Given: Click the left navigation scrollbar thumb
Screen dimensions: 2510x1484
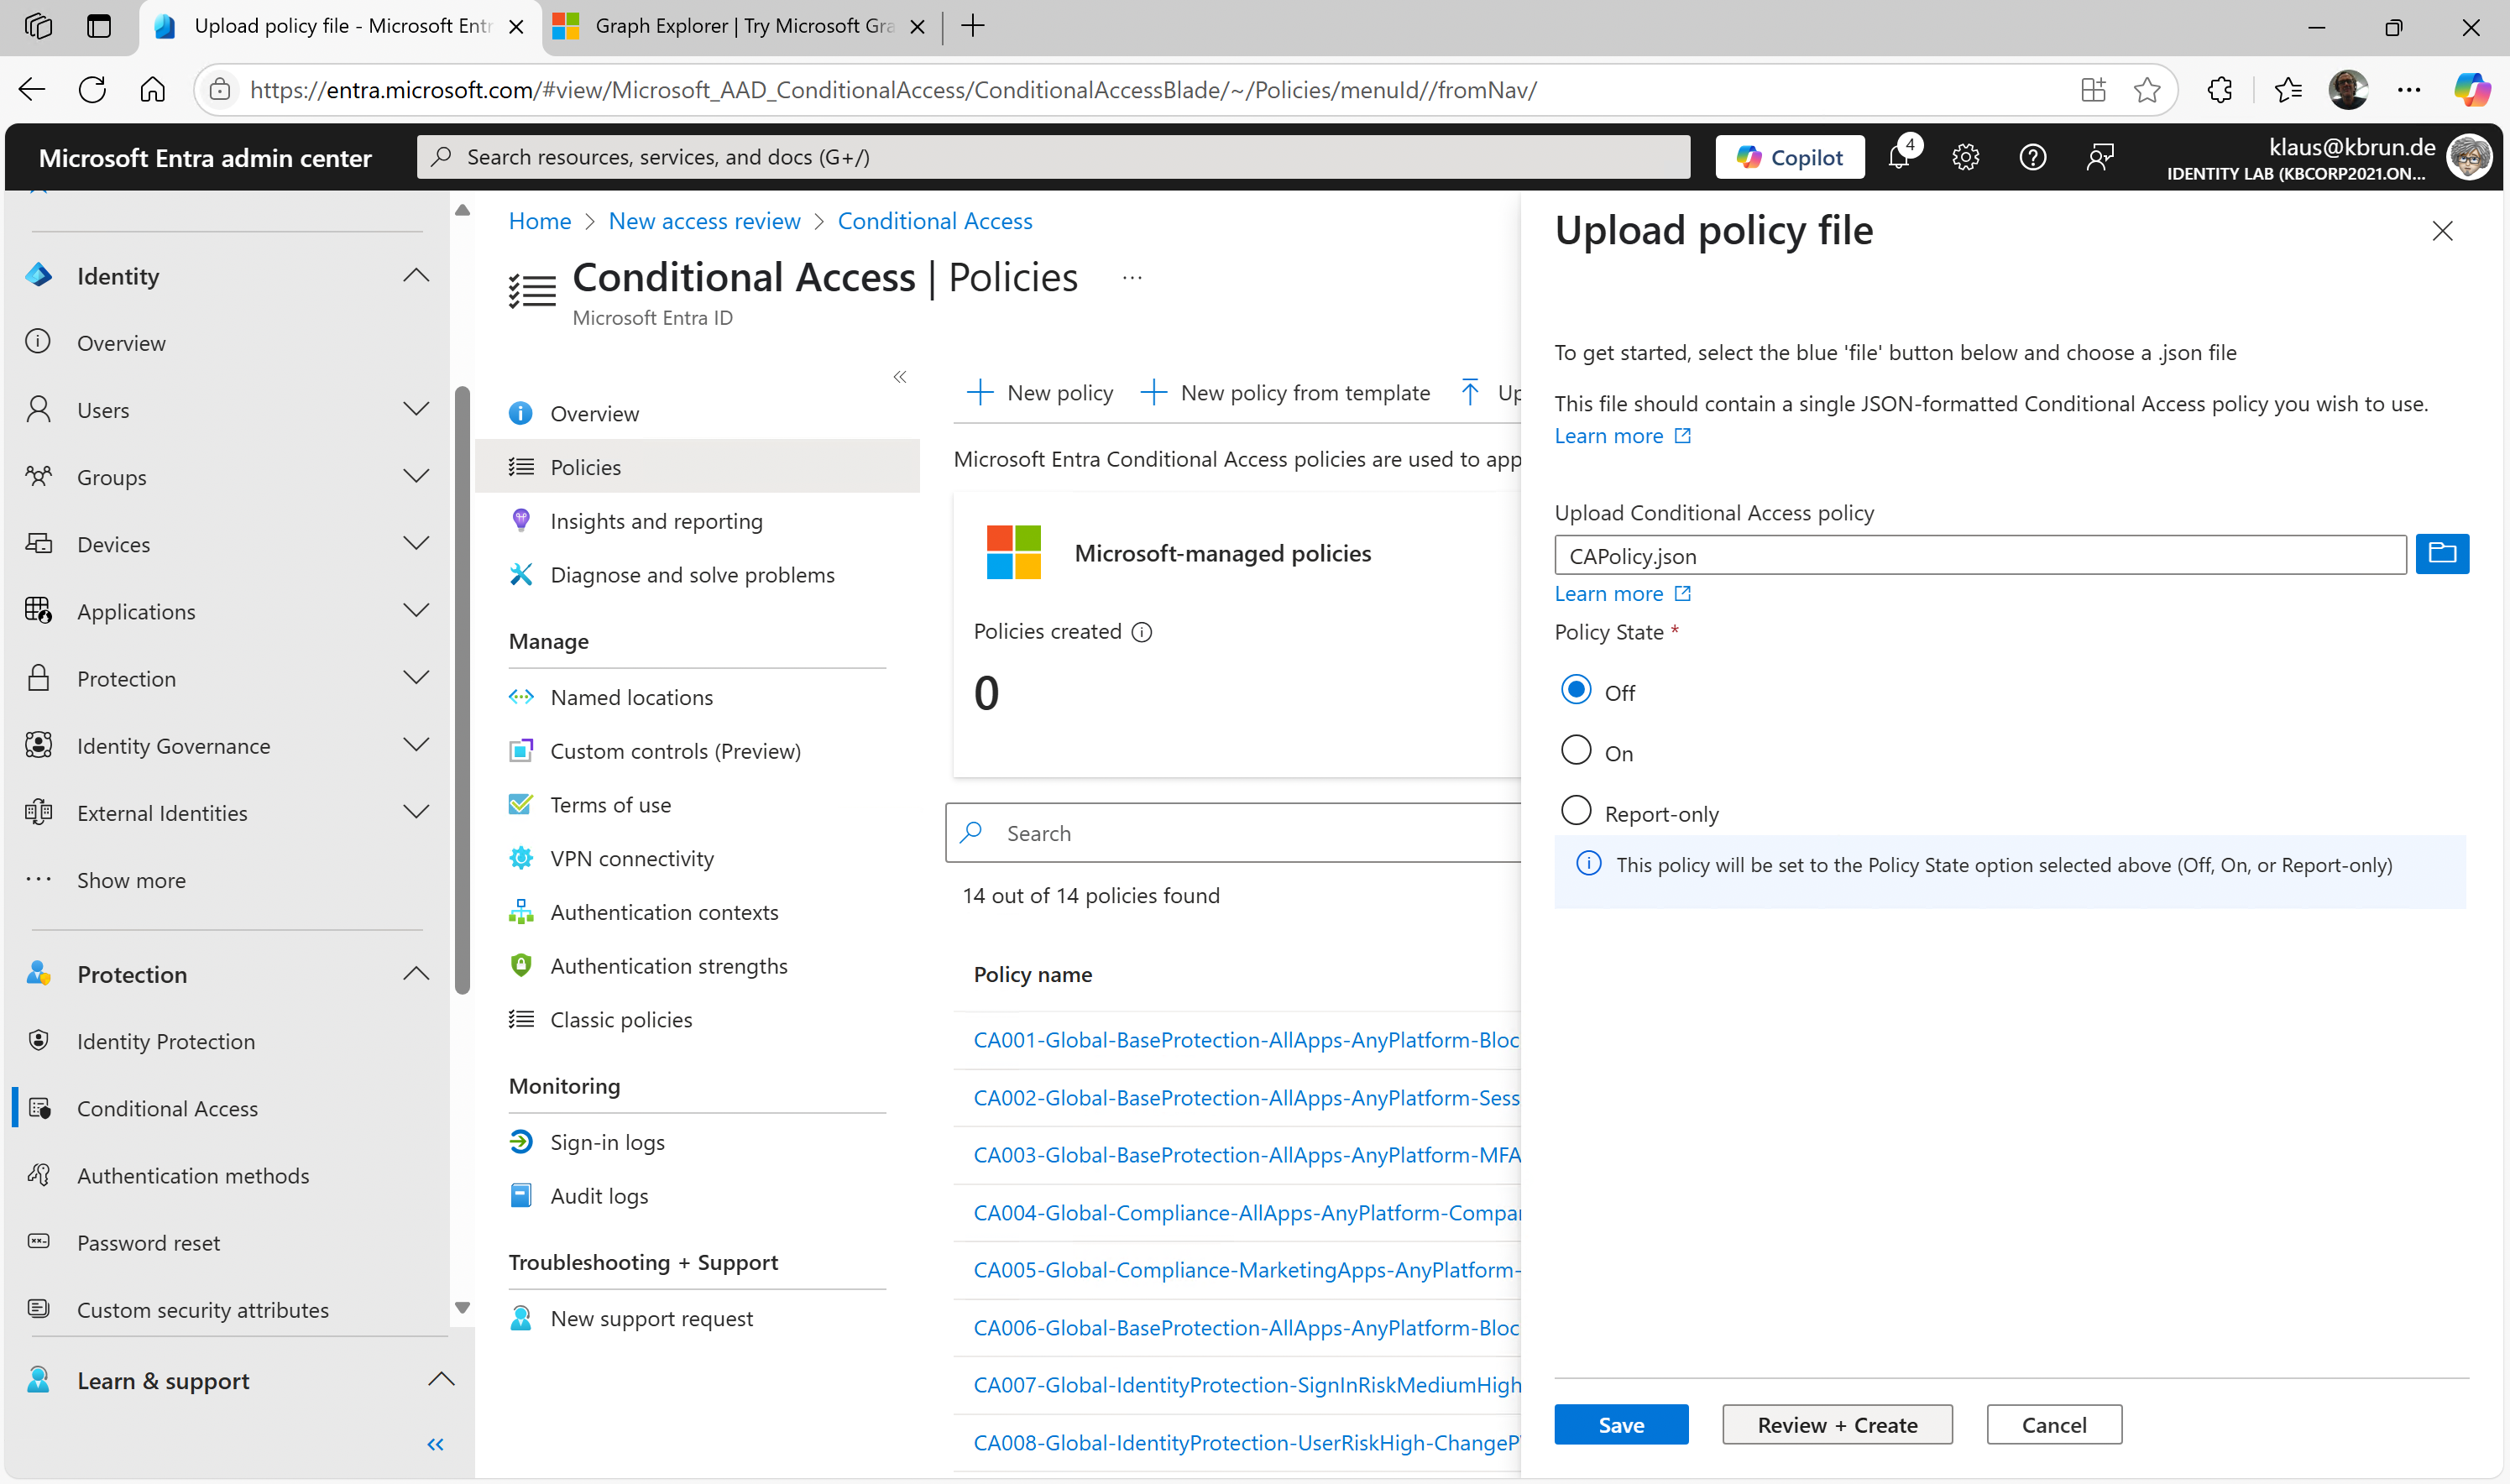Looking at the screenshot, I should pos(462,690).
